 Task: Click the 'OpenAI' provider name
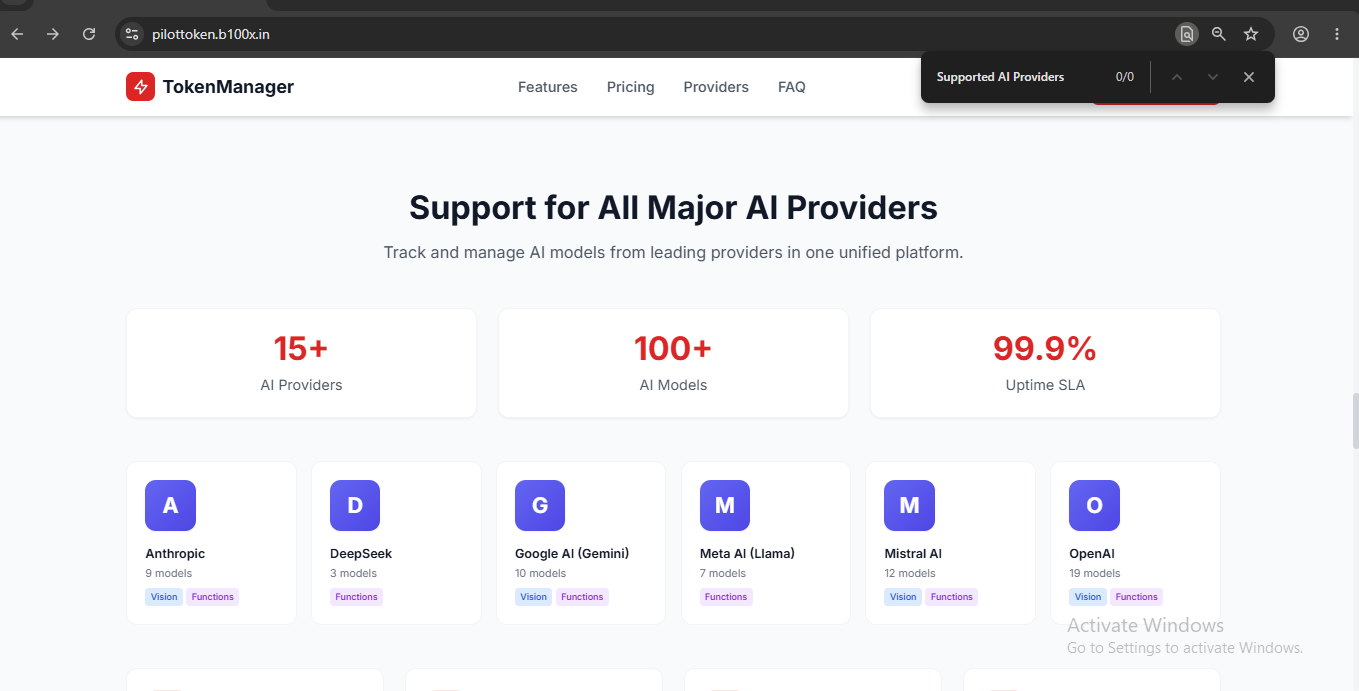(1092, 554)
